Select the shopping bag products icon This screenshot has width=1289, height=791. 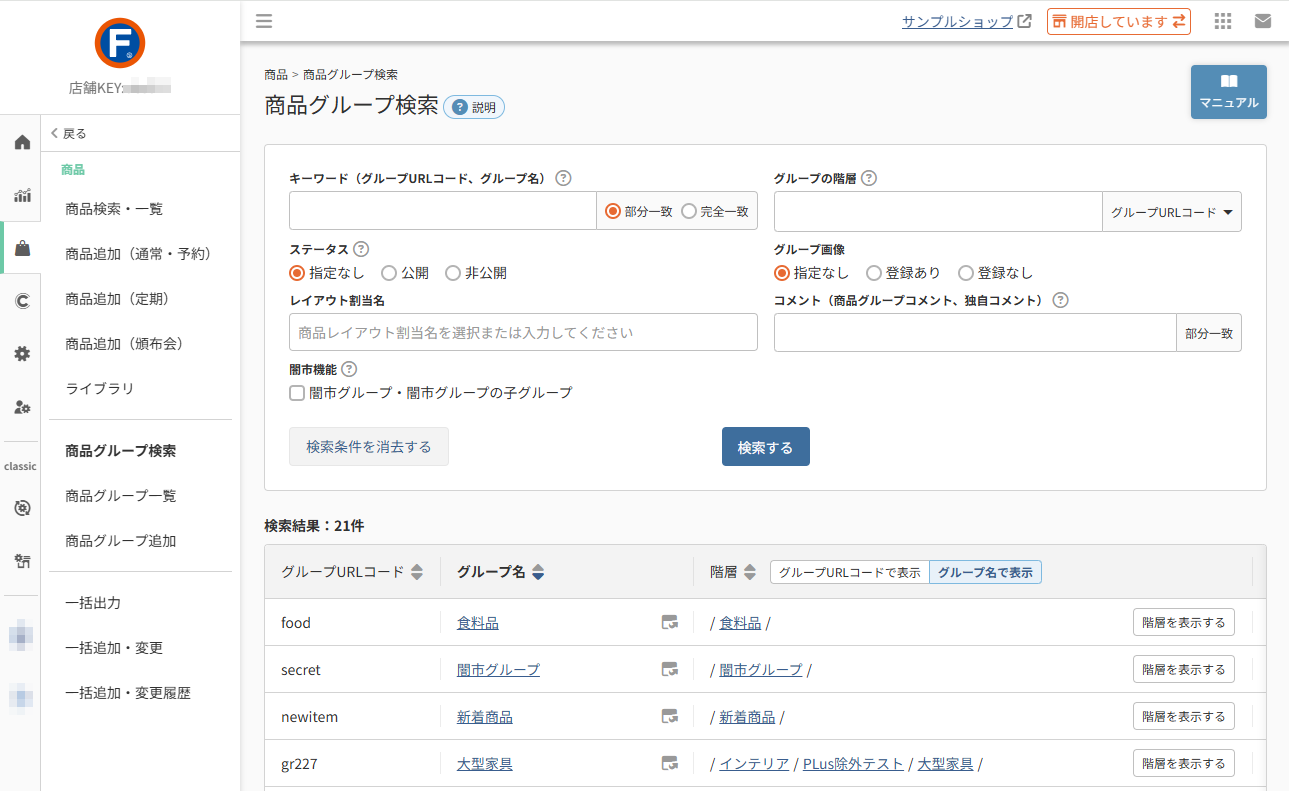(22, 248)
